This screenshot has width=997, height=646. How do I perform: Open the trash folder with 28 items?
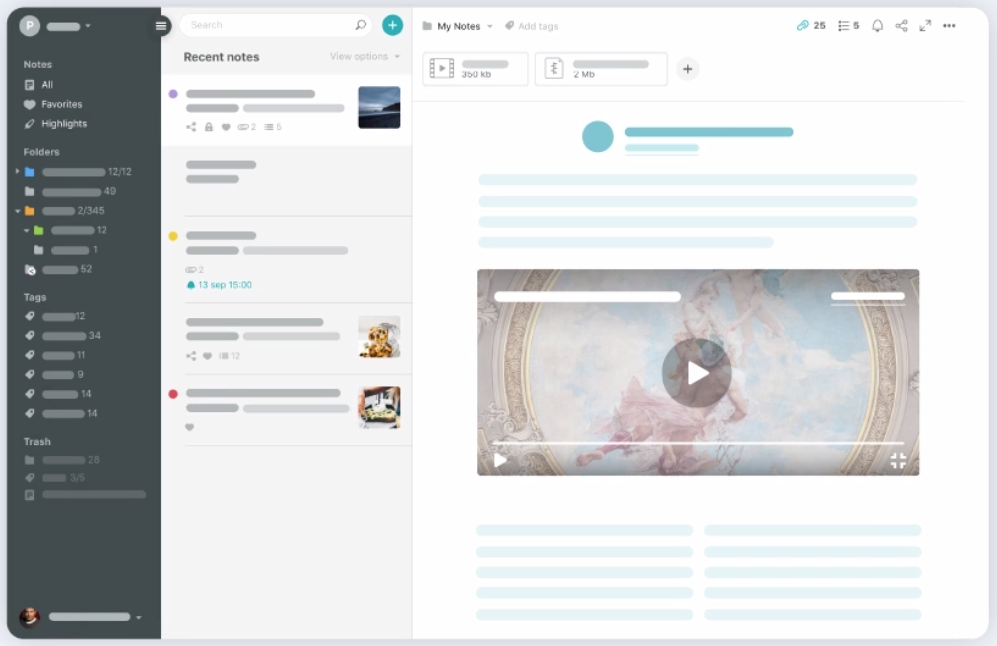coord(62,460)
